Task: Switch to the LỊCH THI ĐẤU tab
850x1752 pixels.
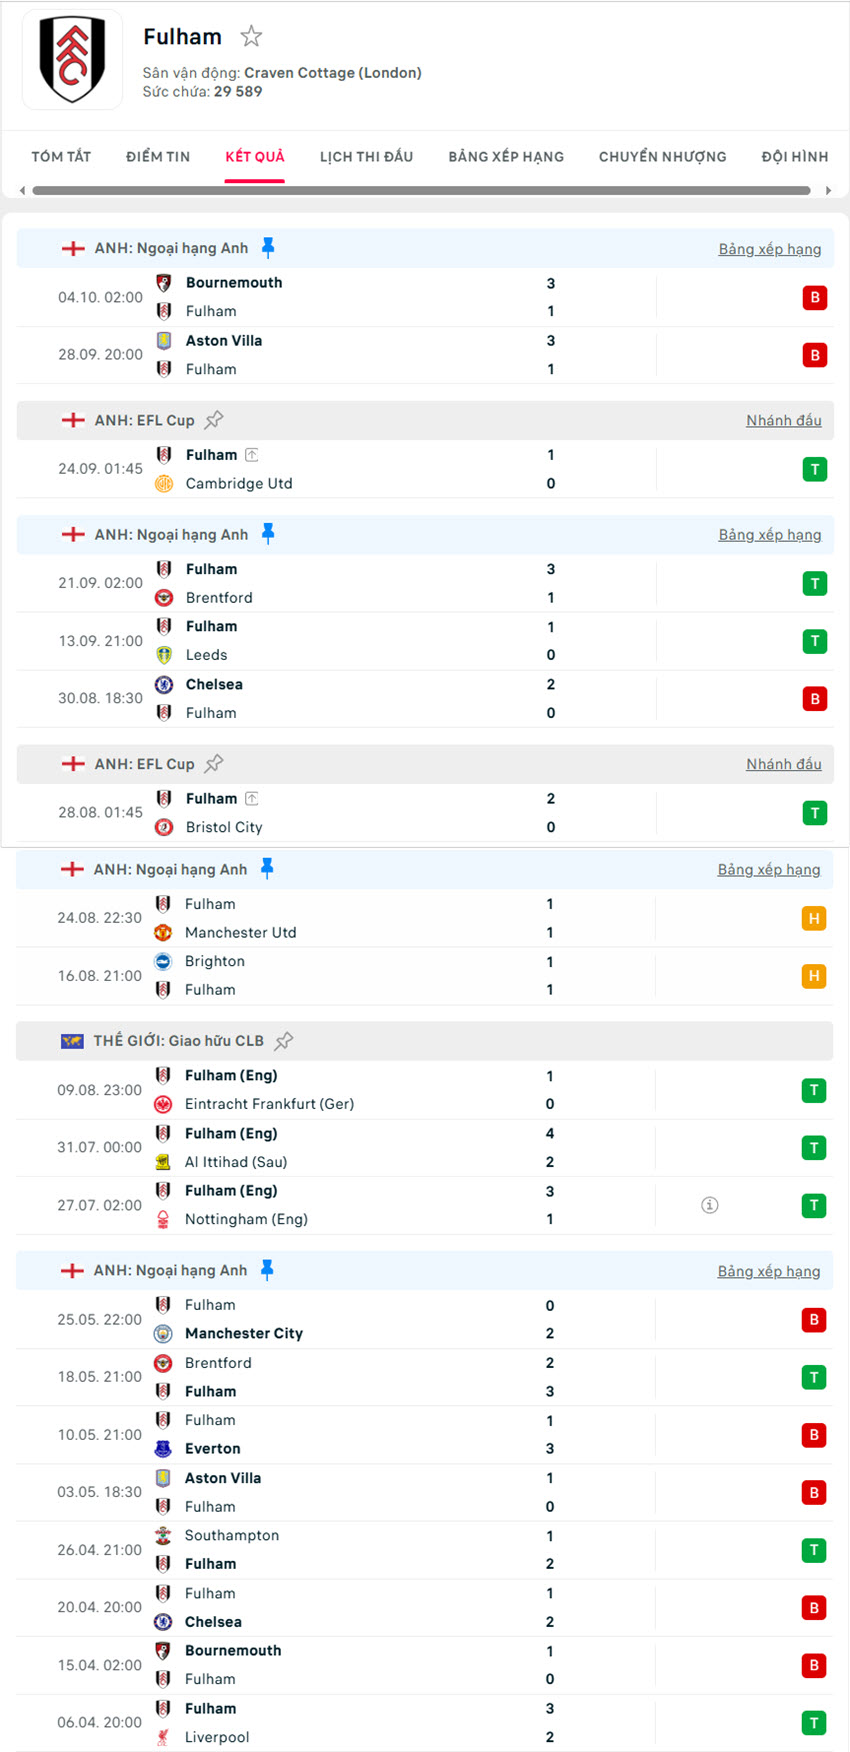Action: pos(365,157)
